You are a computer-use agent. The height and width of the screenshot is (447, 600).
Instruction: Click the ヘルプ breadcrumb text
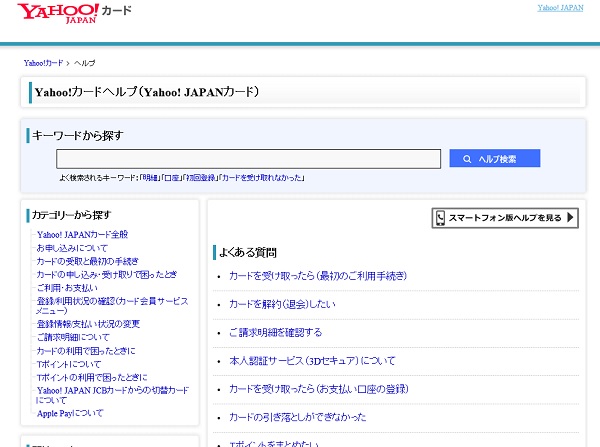click(x=84, y=63)
